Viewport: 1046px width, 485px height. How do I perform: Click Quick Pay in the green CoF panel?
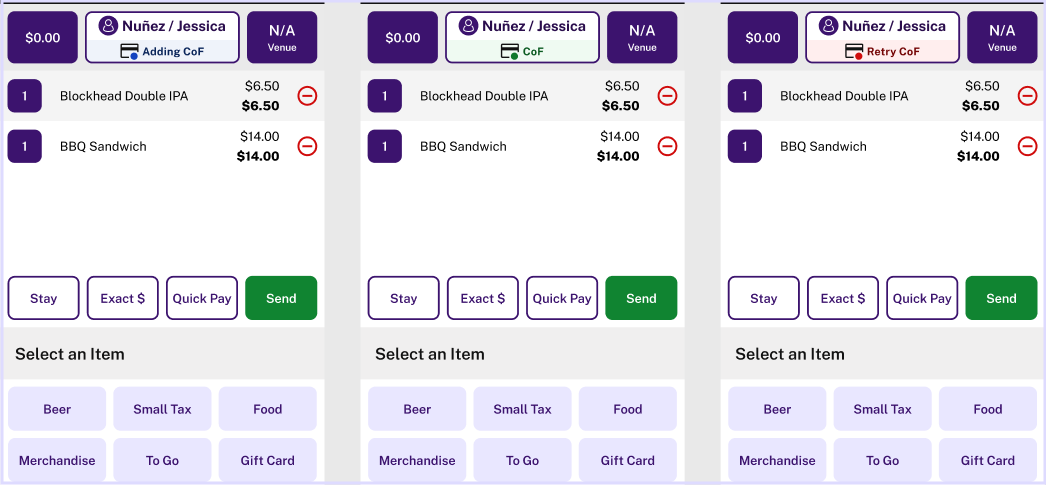(562, 298)
